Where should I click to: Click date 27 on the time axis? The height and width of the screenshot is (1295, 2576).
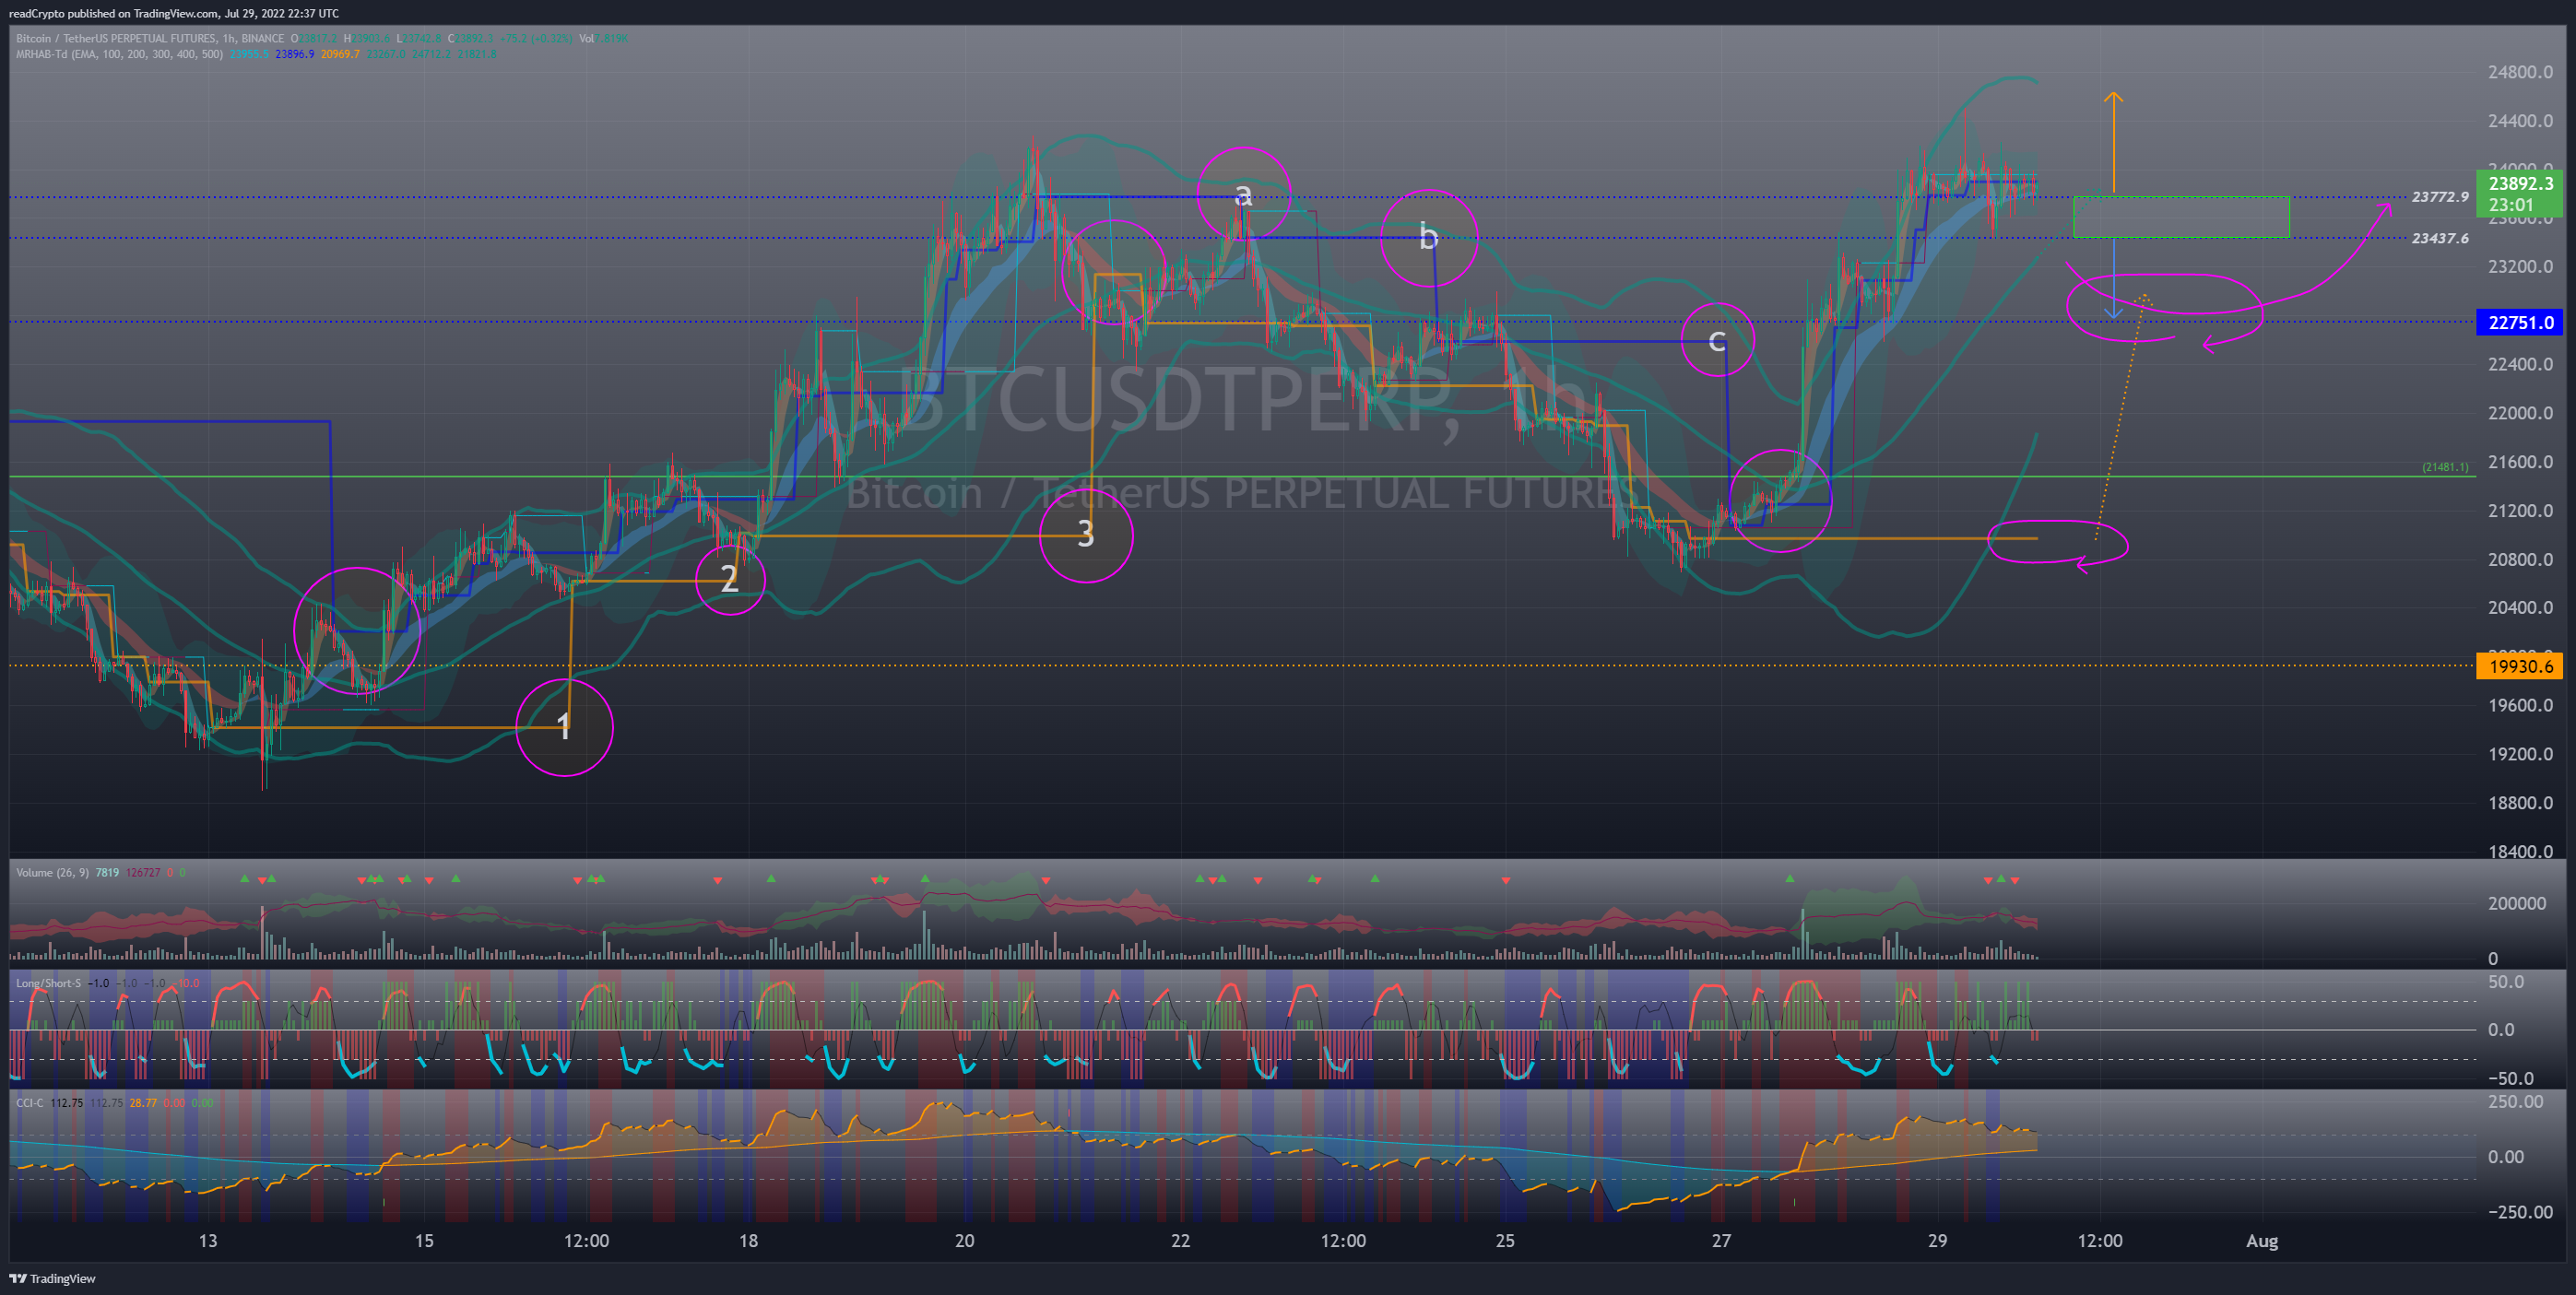pyautogui.click(x=1721, y=1241)
